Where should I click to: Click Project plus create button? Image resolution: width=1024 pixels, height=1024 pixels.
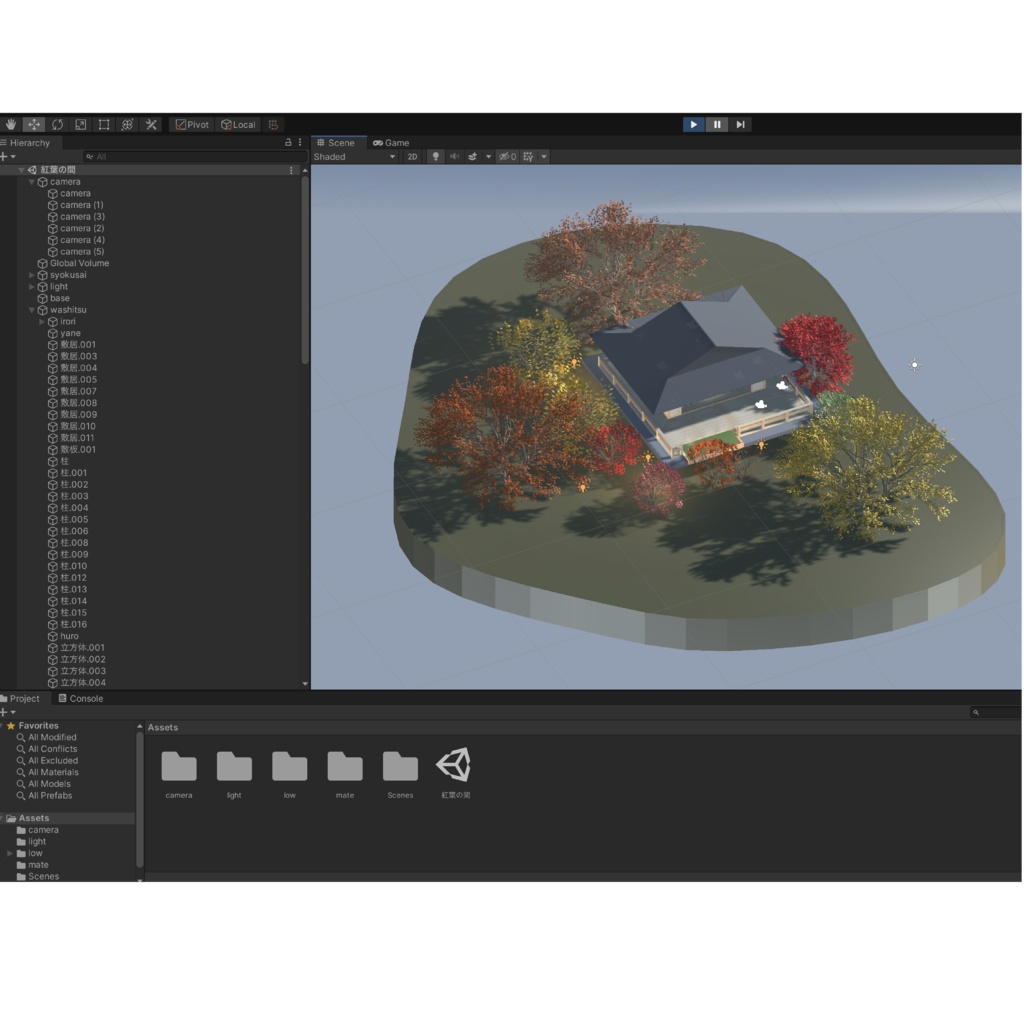pos(8,712)
